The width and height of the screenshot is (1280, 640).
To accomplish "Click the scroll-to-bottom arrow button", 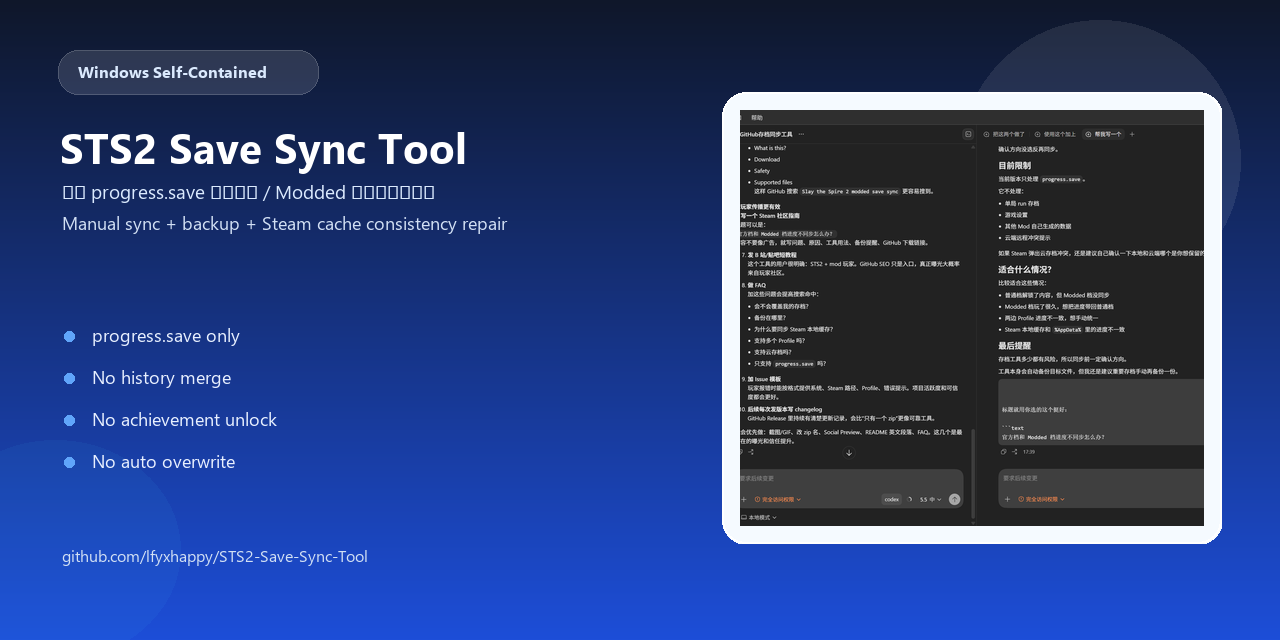I will point(849,453).
